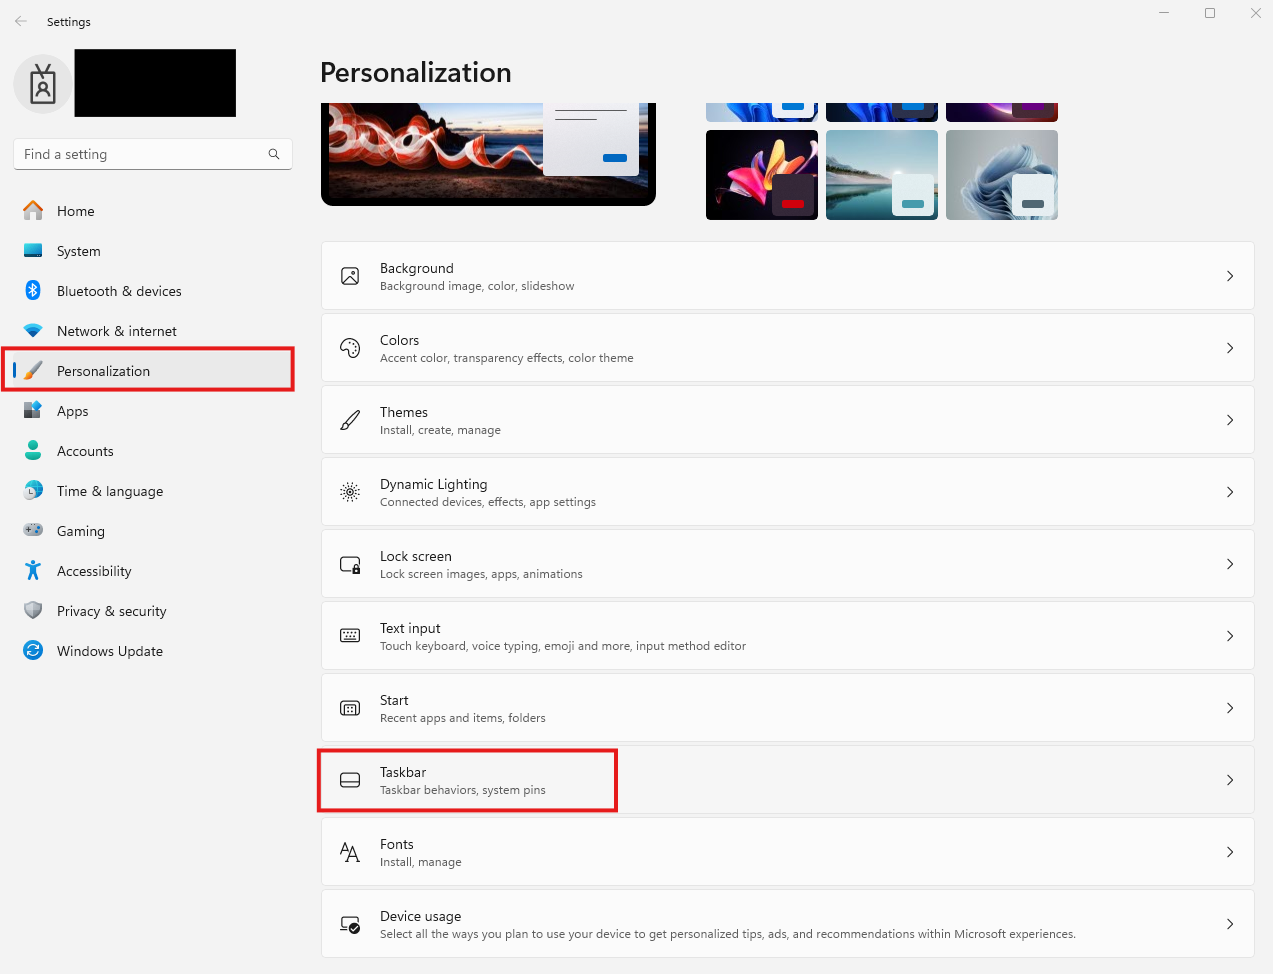Image resolution: width=1273 pixels, height=974 pixels.
Task: Expand Colors settings via chevron
Action: tap(1230, 348)
